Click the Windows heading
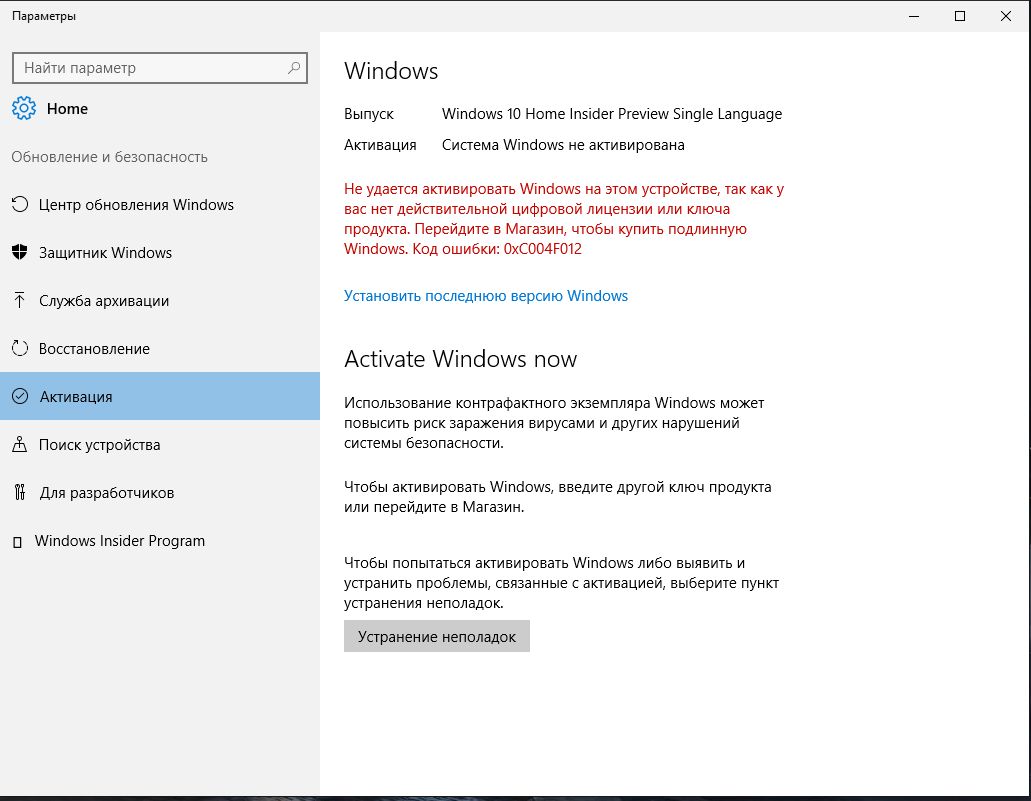The image size is (1031, 801). 391,71
